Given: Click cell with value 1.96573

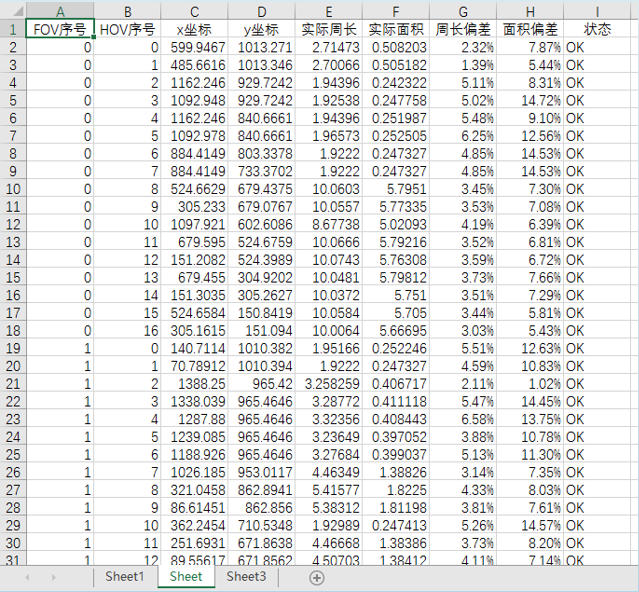Looking at the screenshot, I should 329,136.
